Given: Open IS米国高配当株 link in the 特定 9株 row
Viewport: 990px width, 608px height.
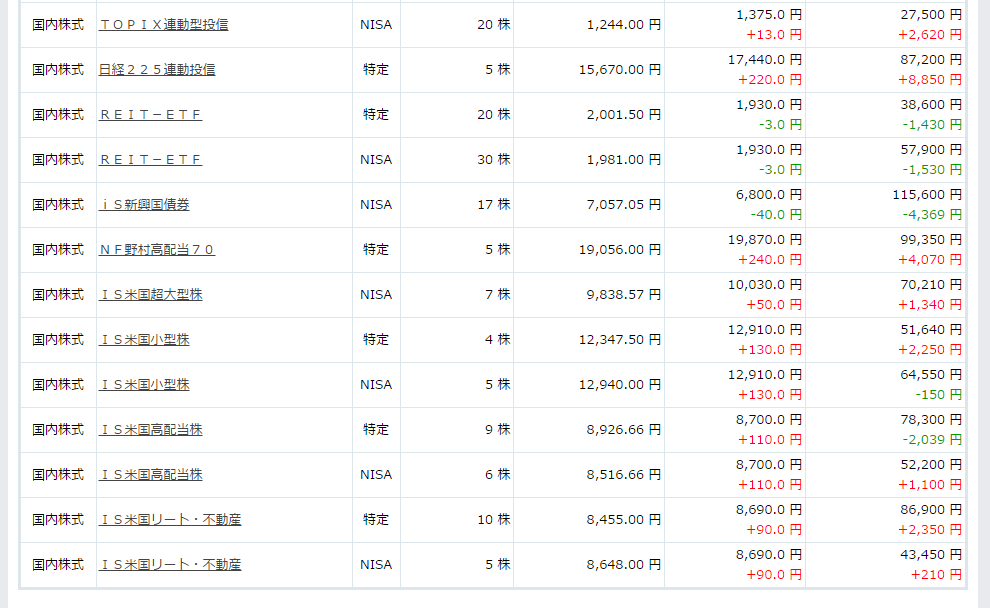Looking at the screenshot, I should [x=150, y=430].
